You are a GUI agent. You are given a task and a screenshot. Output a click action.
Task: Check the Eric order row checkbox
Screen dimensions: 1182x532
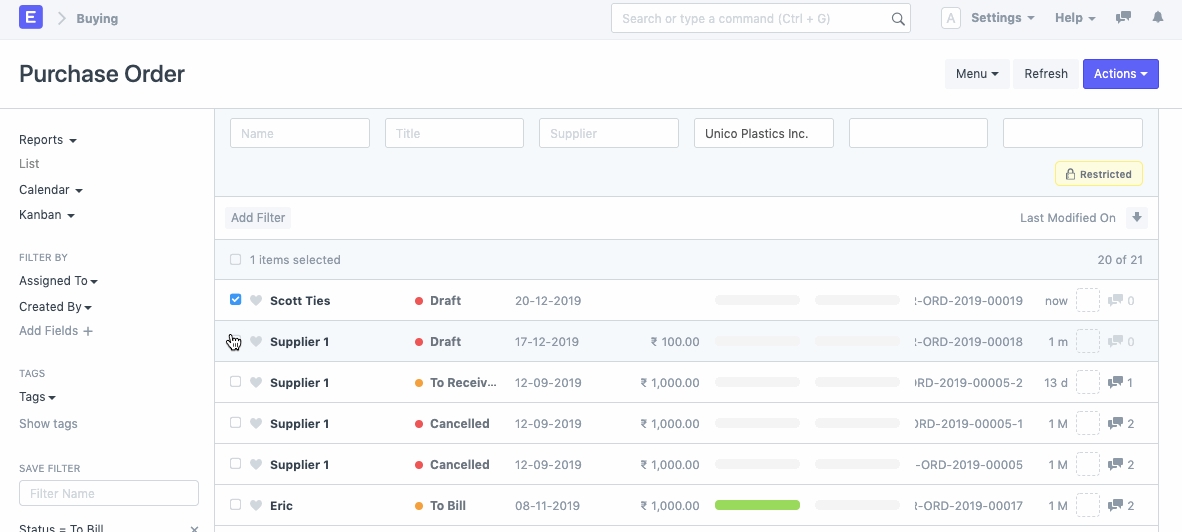(x=236, y=505)
